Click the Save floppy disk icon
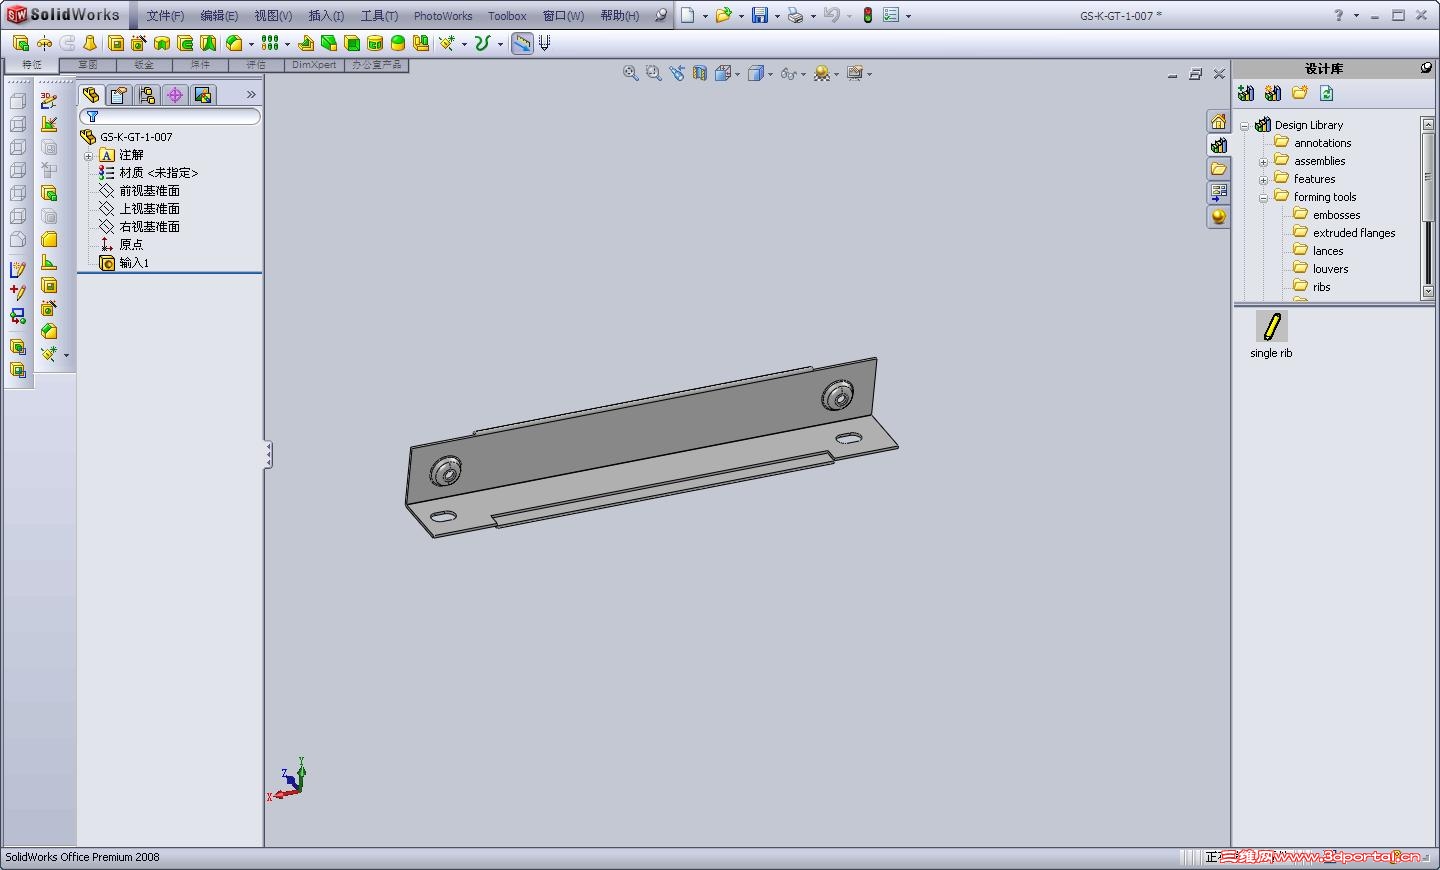Viewport: 1440px width, 870px height. pos(760,15)
